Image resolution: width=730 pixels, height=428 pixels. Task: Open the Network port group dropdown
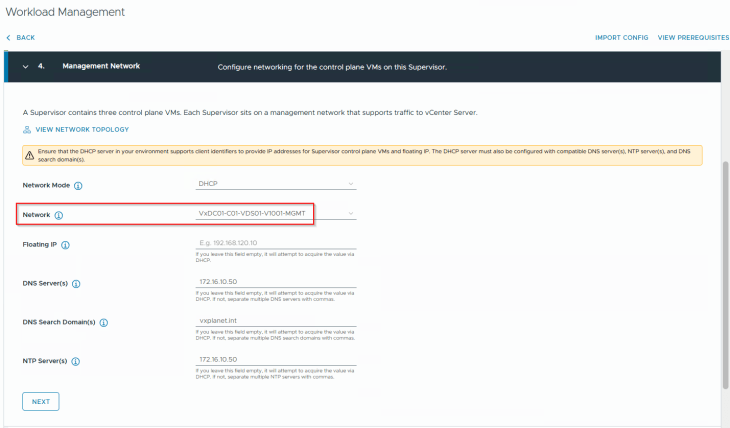(277, 213)
